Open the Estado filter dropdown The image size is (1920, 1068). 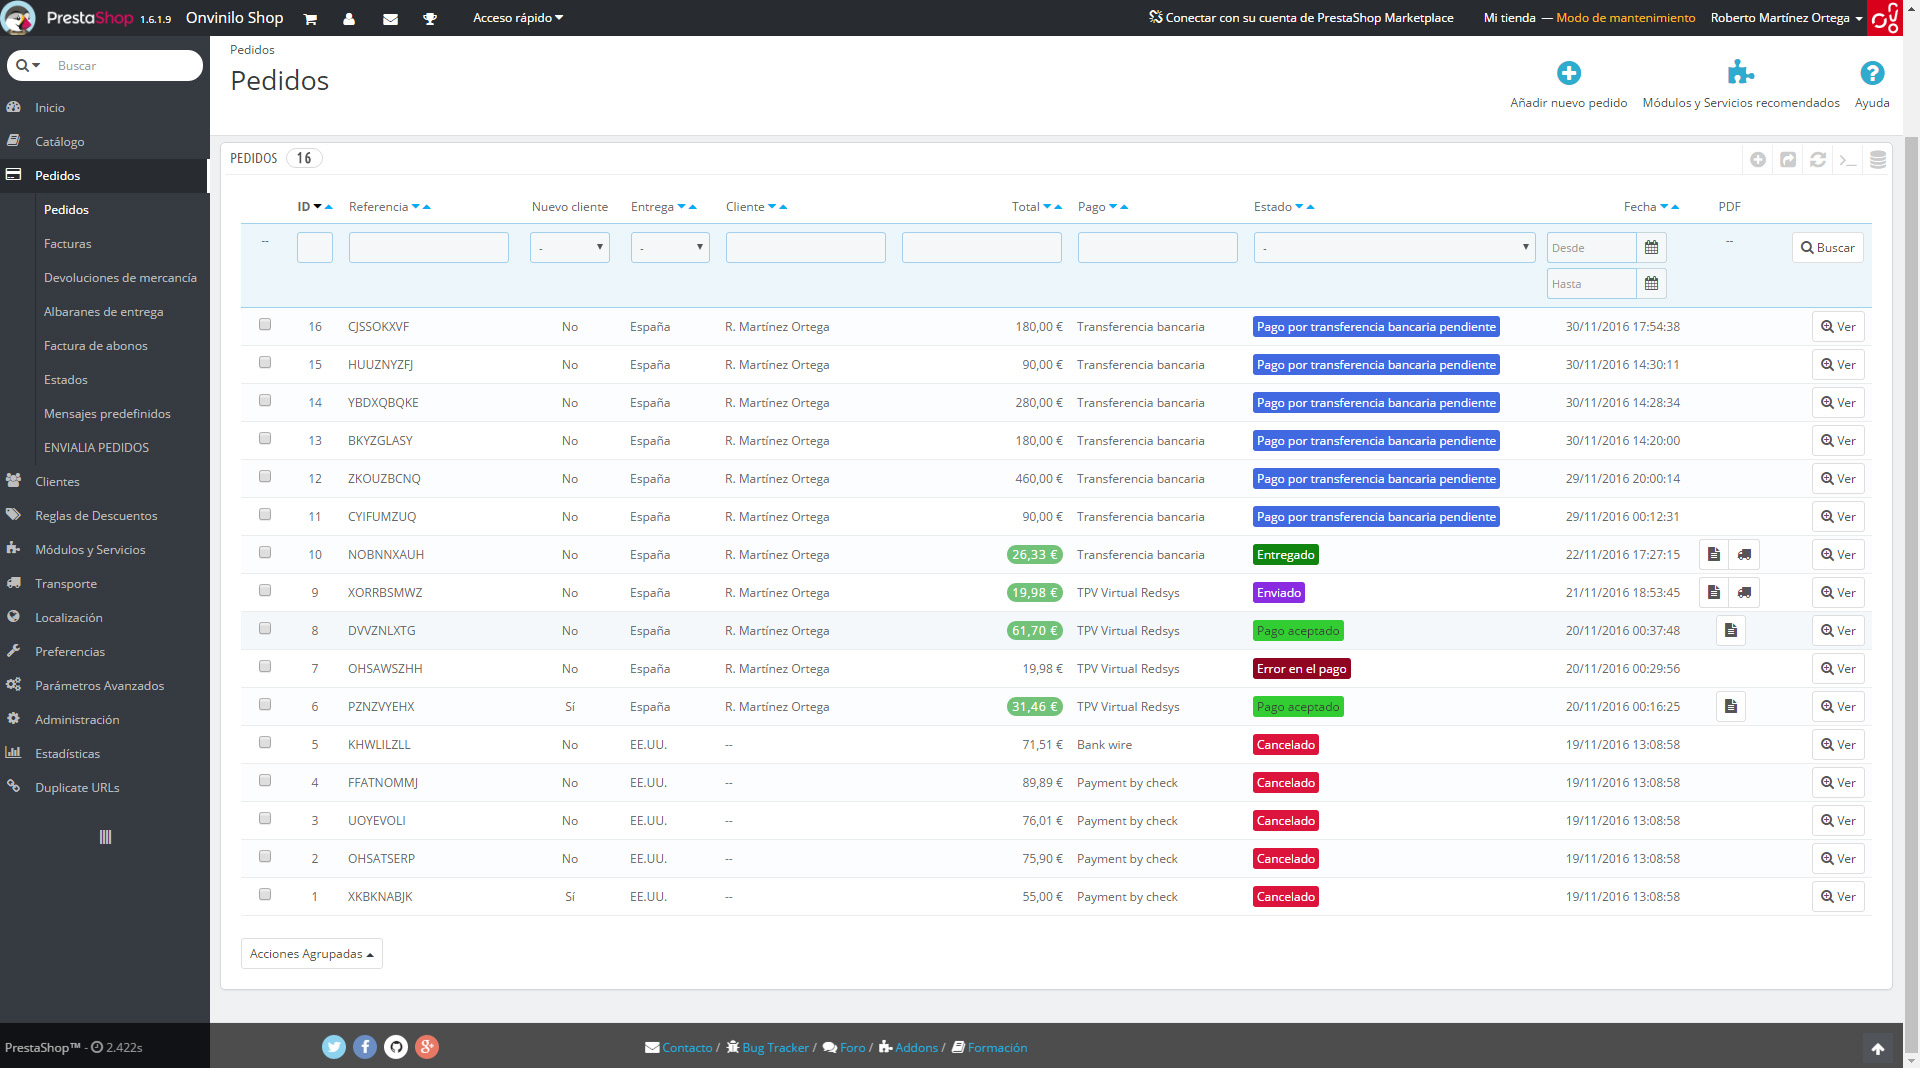coord(1394,248)
